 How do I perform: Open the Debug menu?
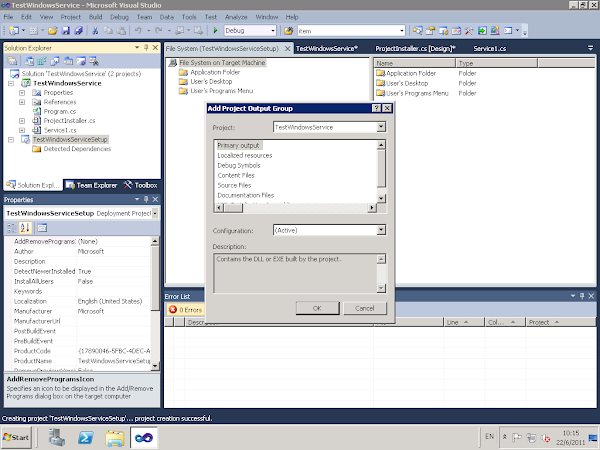119,17
